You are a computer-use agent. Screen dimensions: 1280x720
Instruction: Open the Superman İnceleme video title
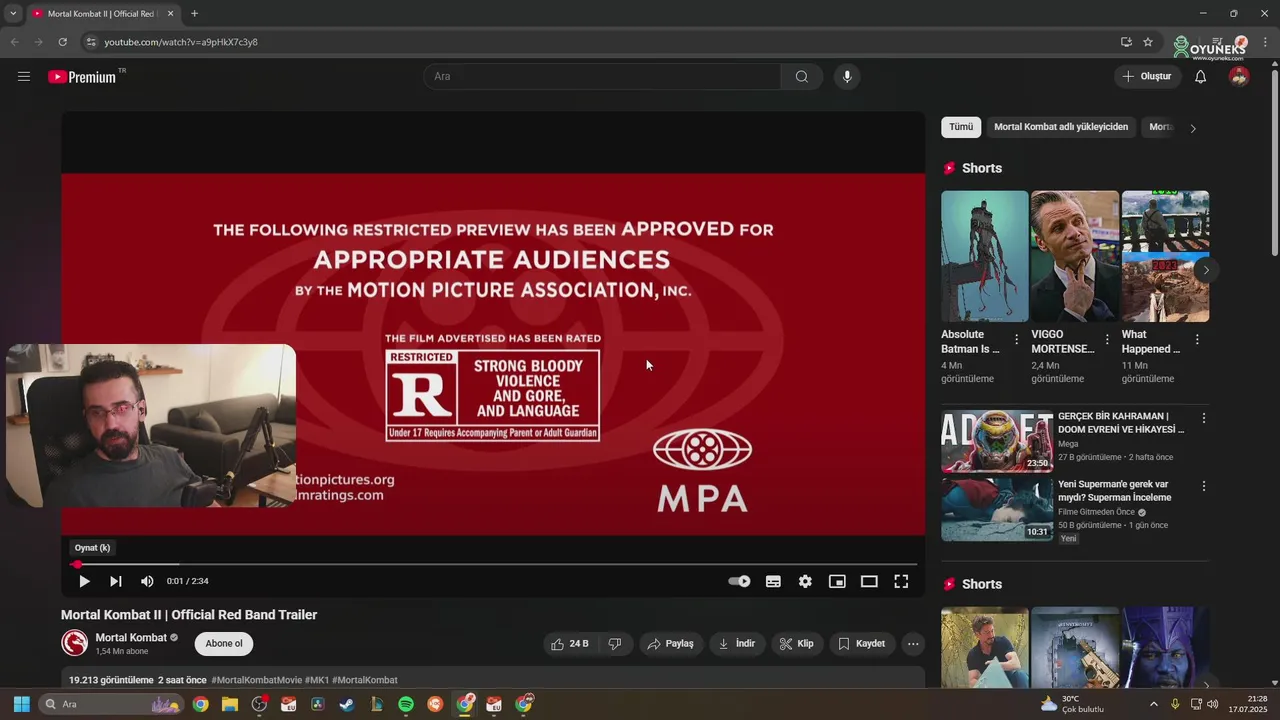coord(1115,491)
